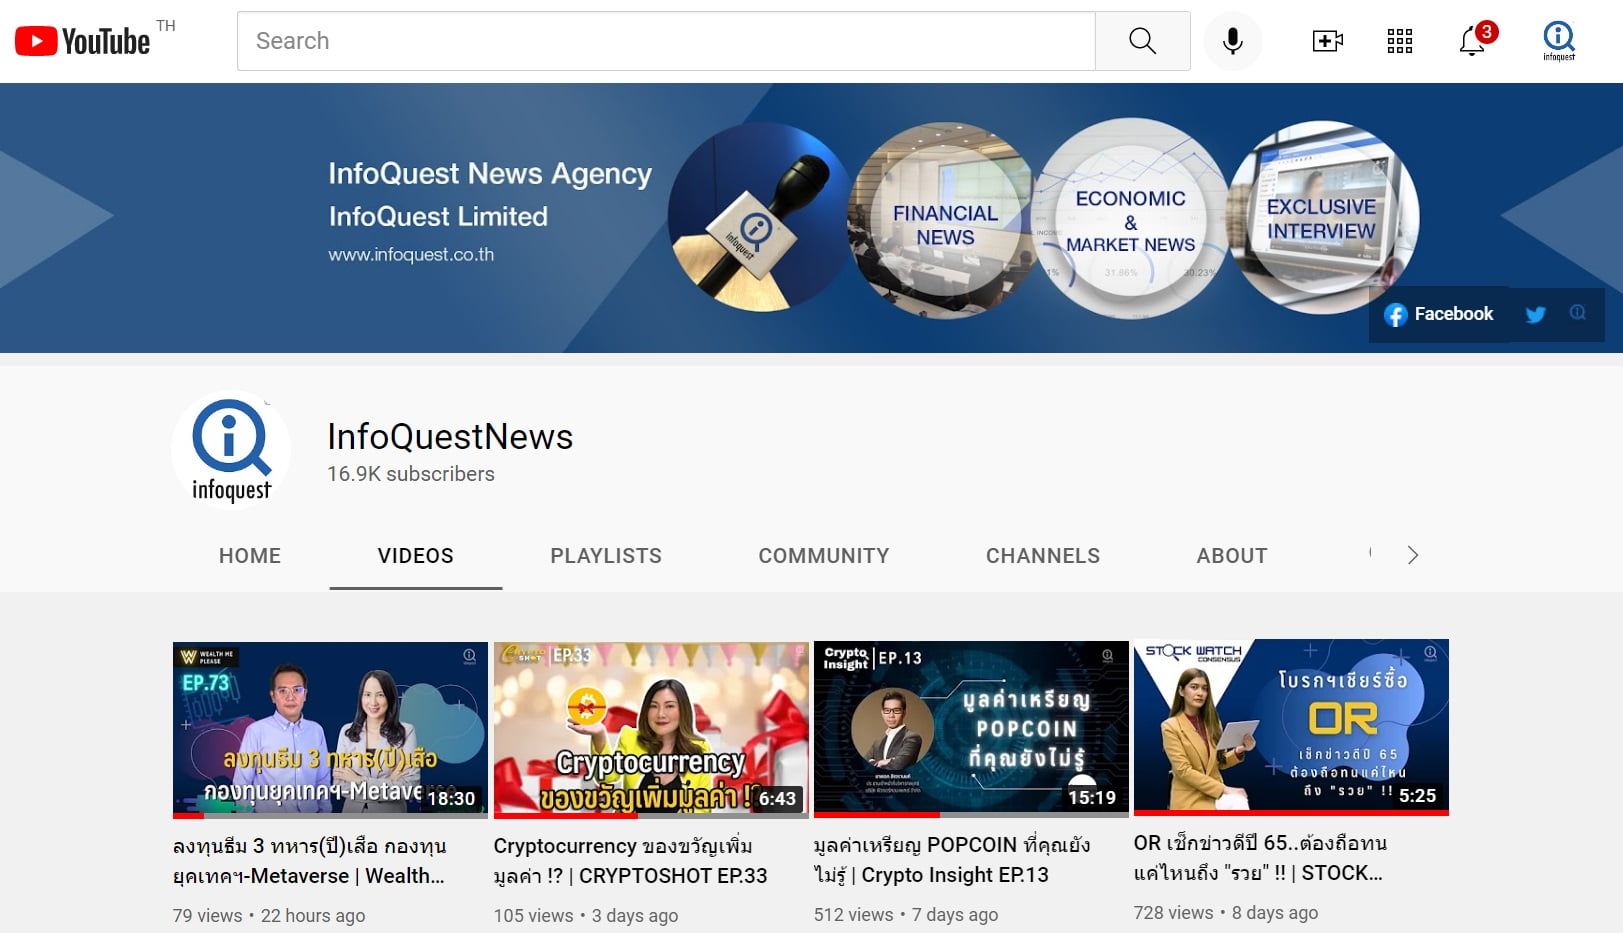The width and height of the screenshot is (1623, 933).
Task: Open the Facebook link on banner
Action: [x=1439, y=314]
